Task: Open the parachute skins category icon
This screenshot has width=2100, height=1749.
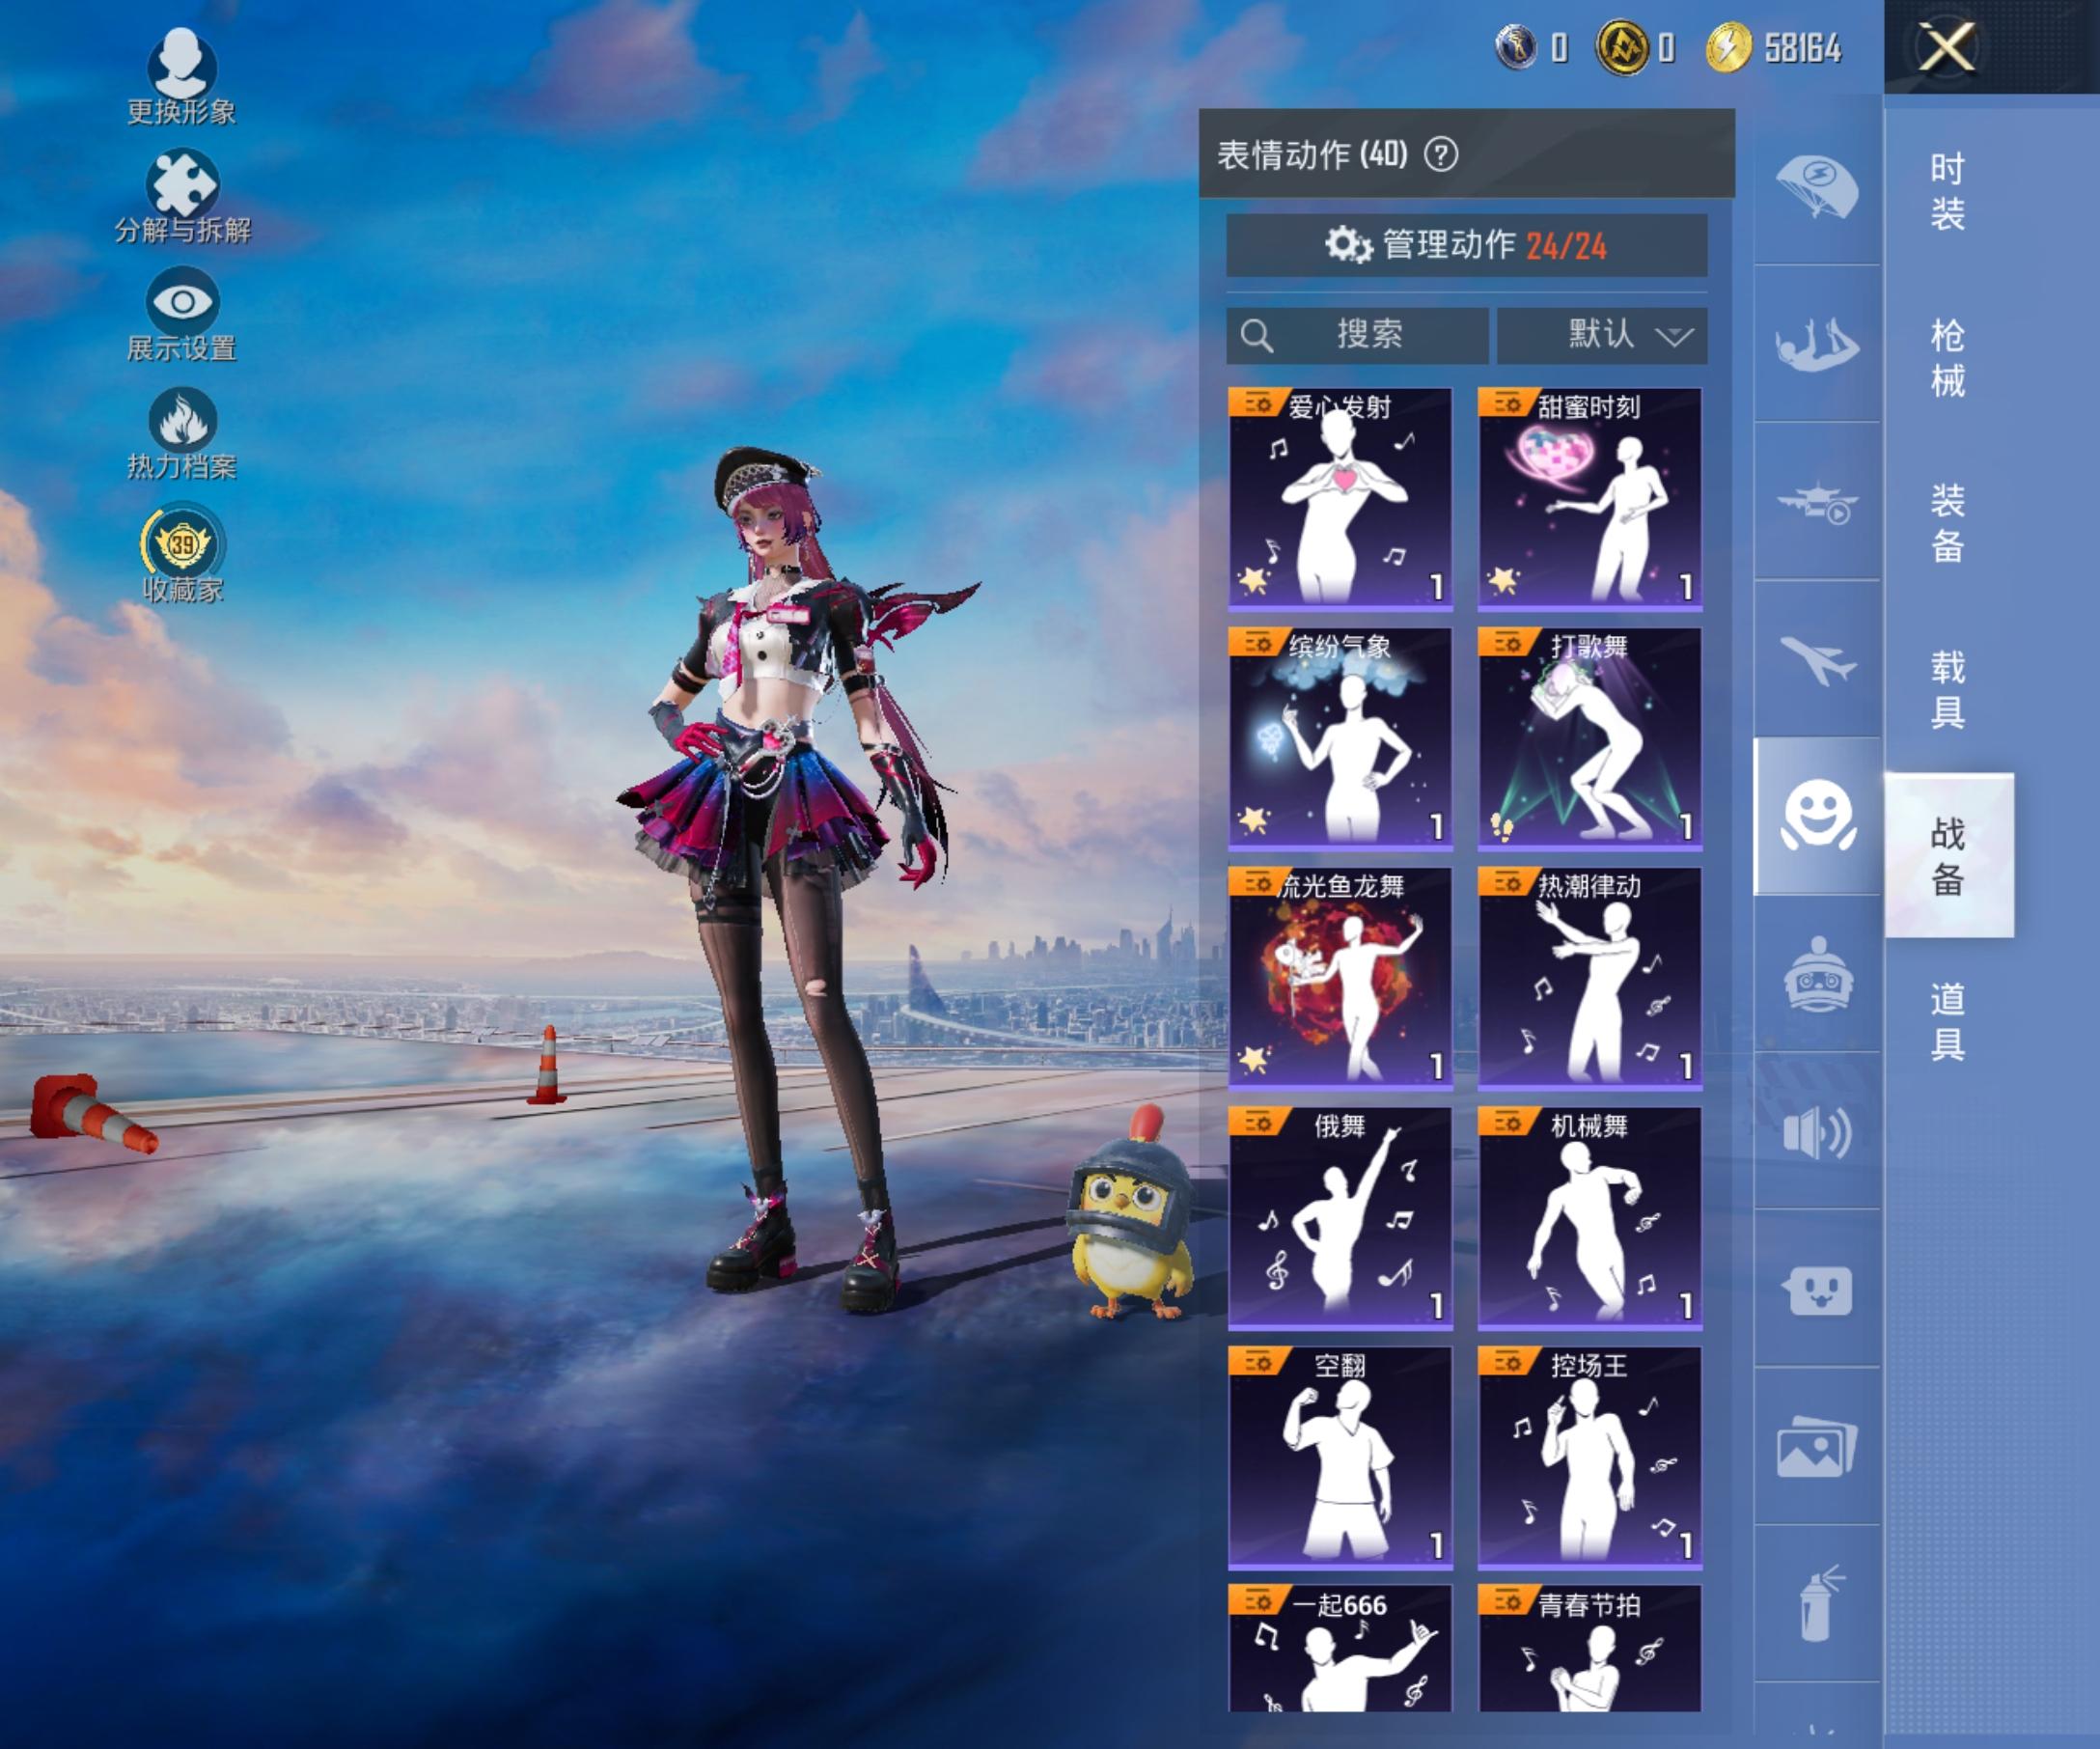Action: click(1816, 187)
